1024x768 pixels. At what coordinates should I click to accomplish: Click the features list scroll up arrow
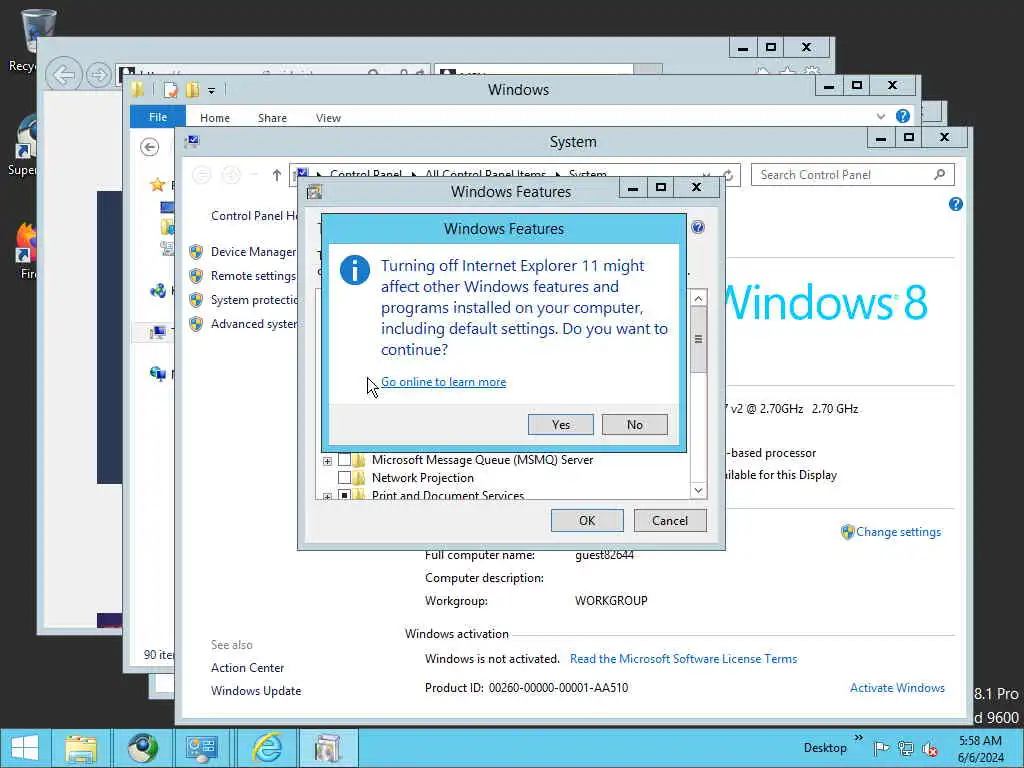click(x=698, y=298)
